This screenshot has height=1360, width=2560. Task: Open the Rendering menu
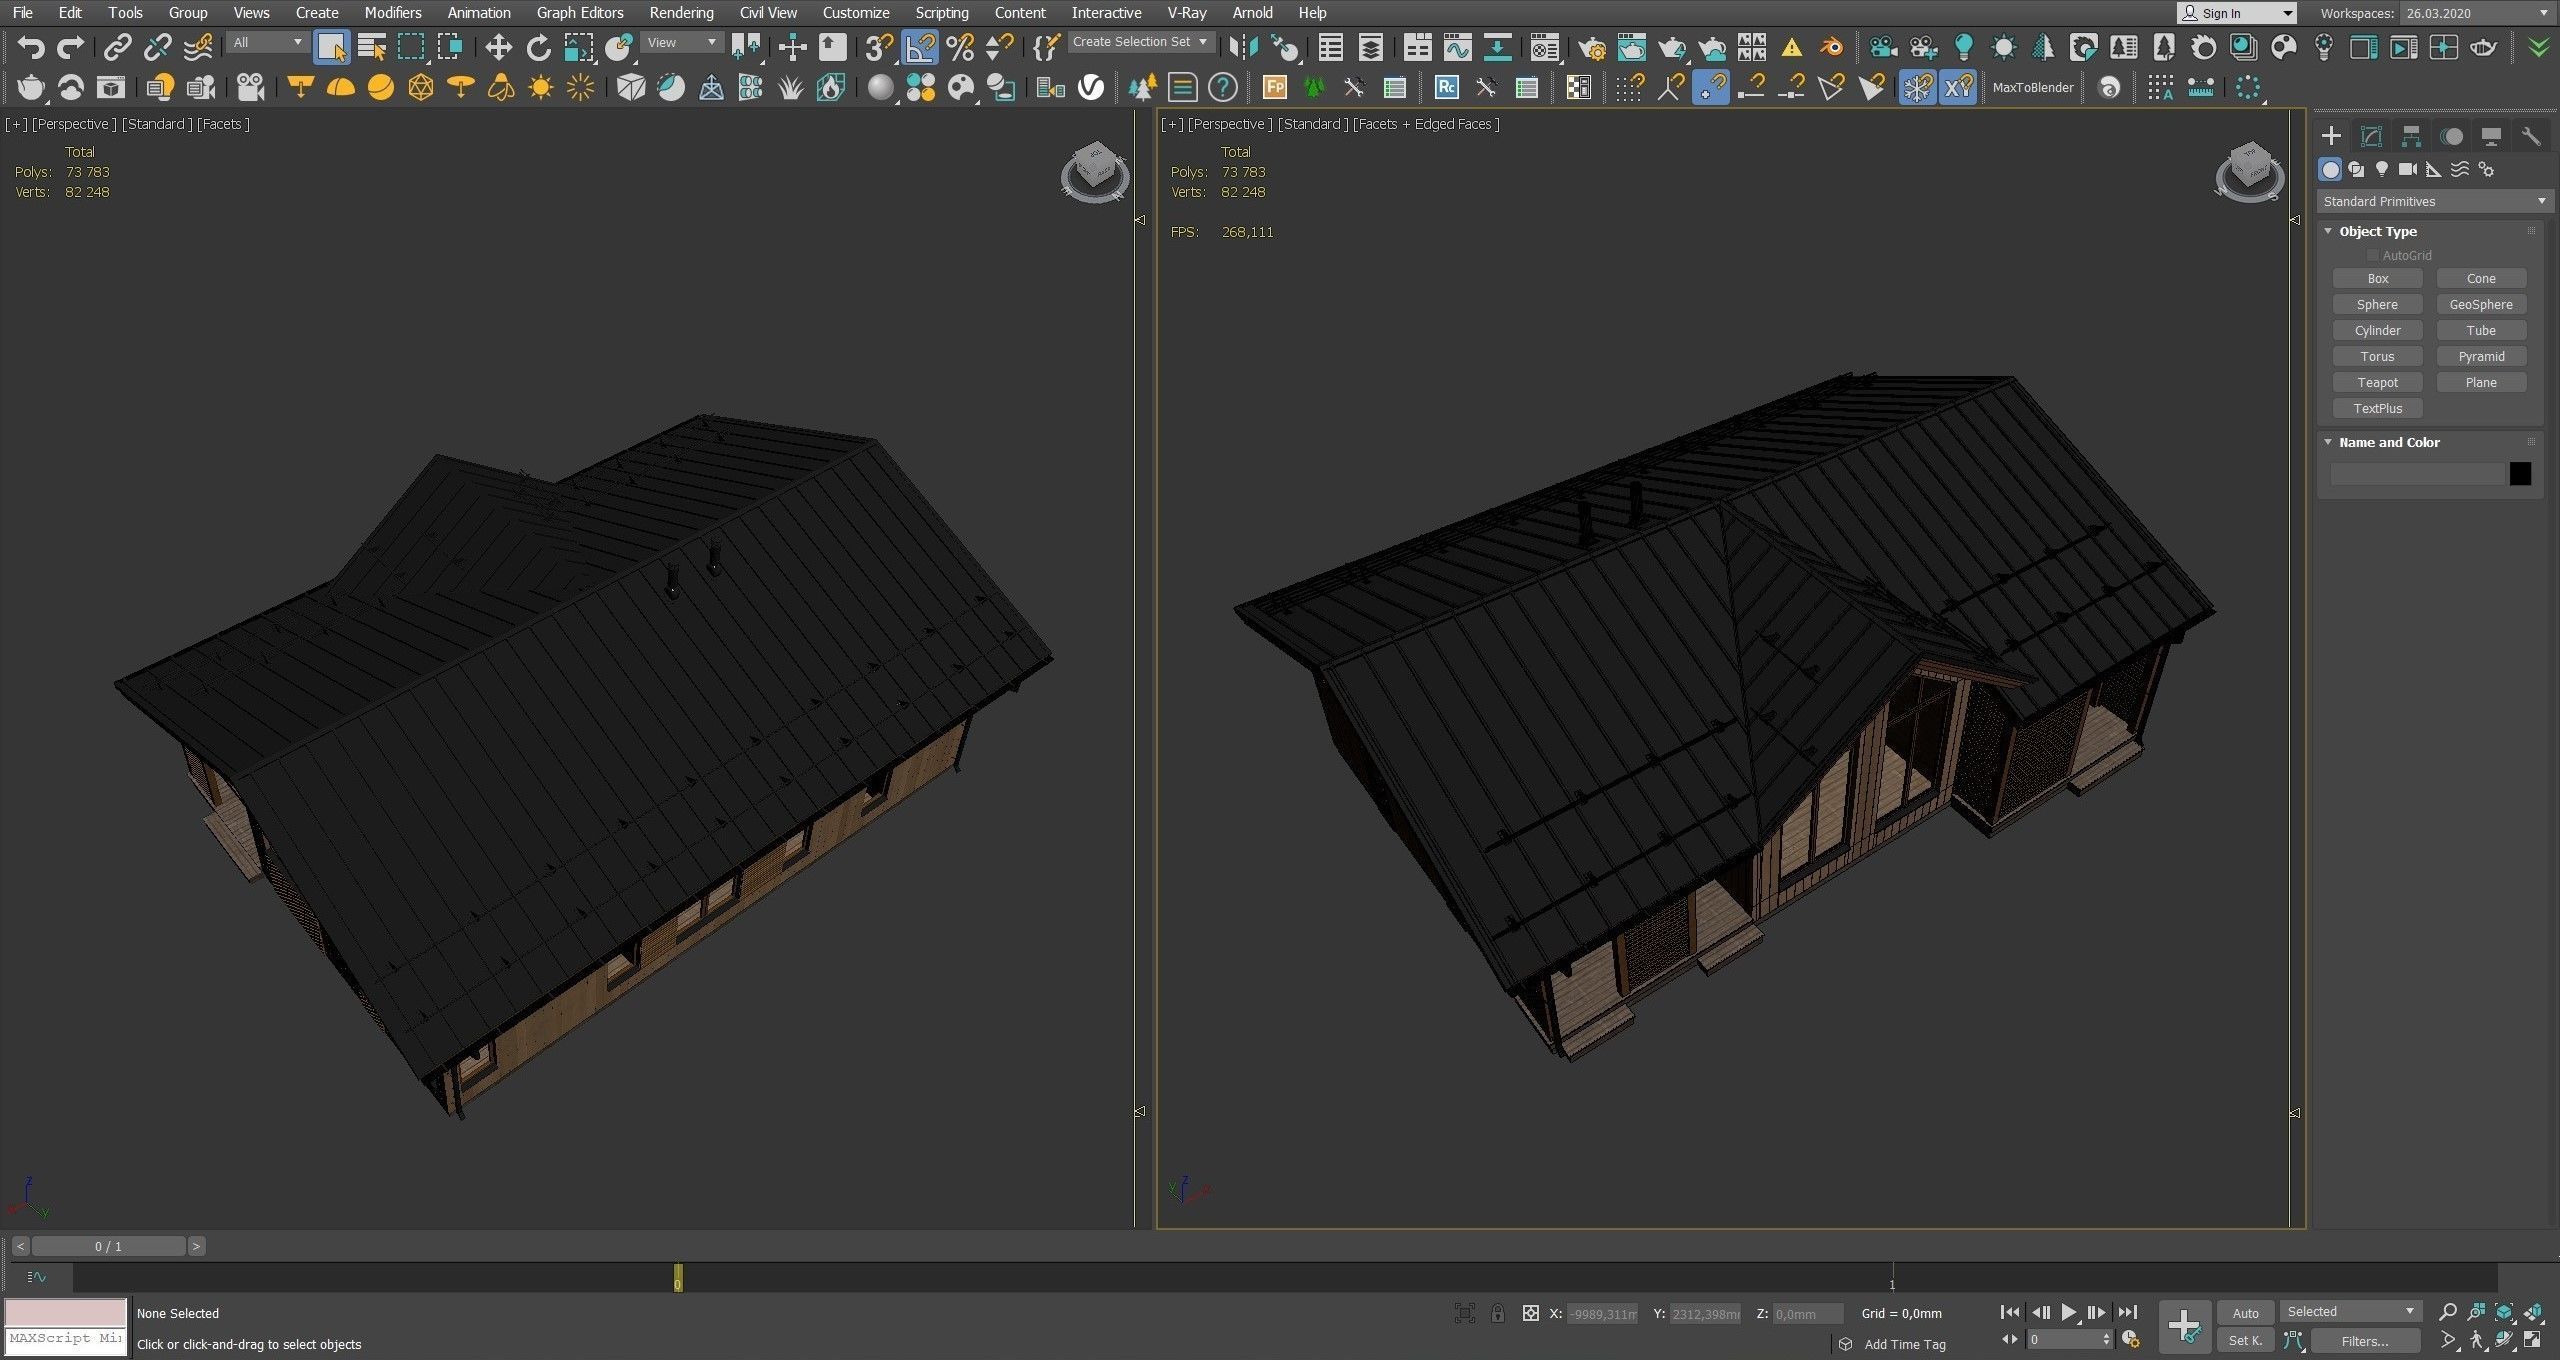click(681, 13)
